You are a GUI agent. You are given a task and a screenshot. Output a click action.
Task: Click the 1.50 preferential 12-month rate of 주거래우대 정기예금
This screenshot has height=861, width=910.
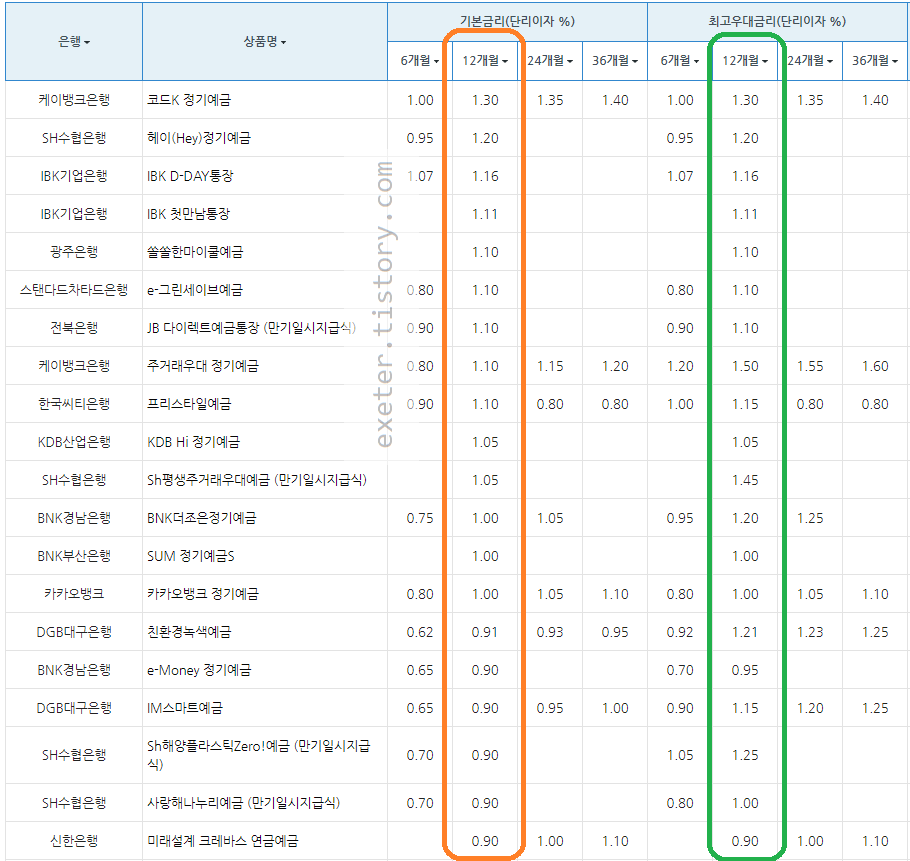coord(745,366)
